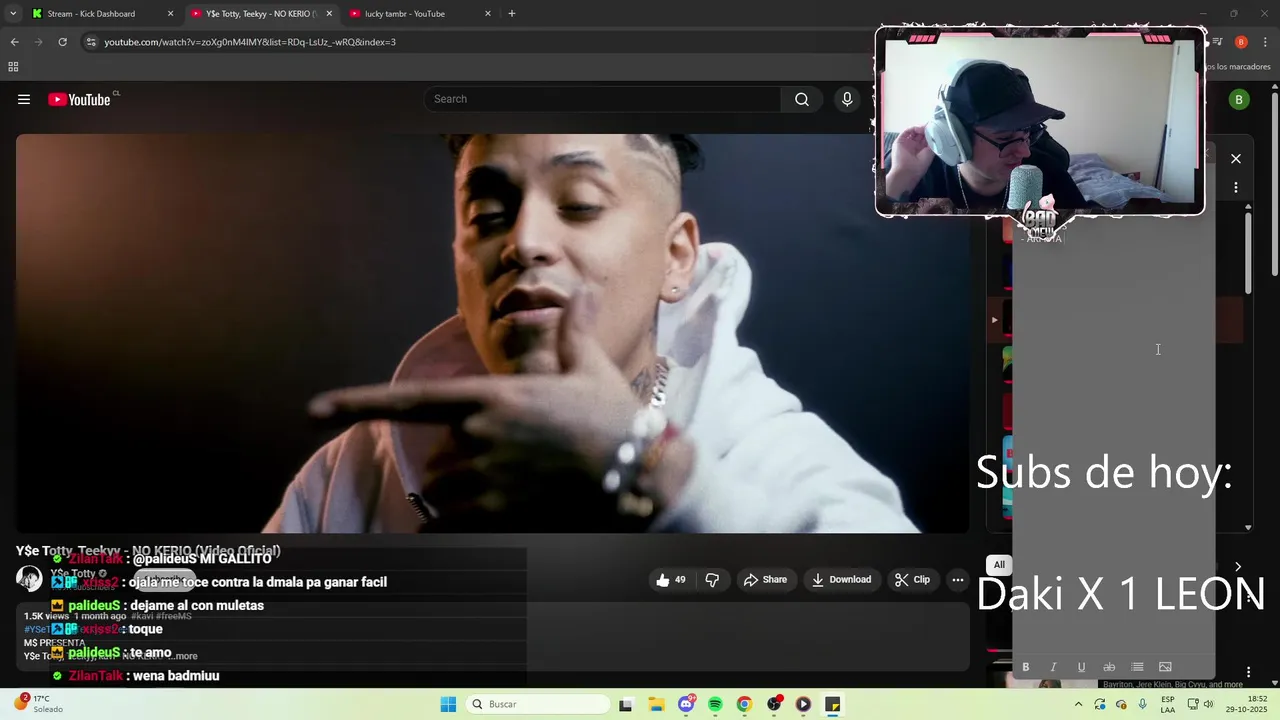Screen dimensions: 1280x720
Task: Toggle underline in sticky note
Action: pos(1081,667)
